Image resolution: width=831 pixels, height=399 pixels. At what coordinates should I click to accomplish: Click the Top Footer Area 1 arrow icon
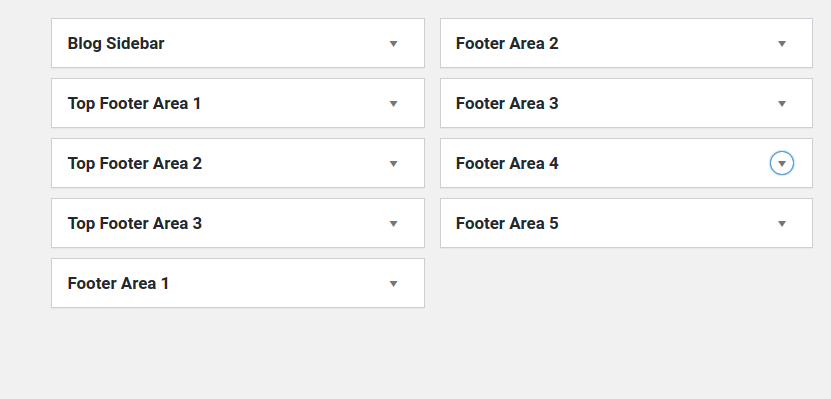tap(393, 103)
